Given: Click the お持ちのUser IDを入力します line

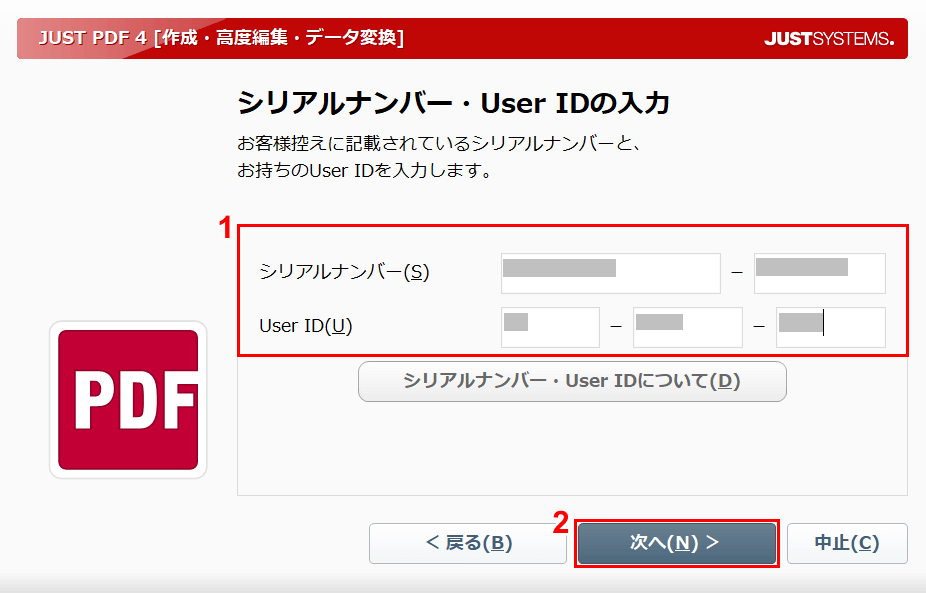Looking at the screenshot, I should [x=365, y=171].
